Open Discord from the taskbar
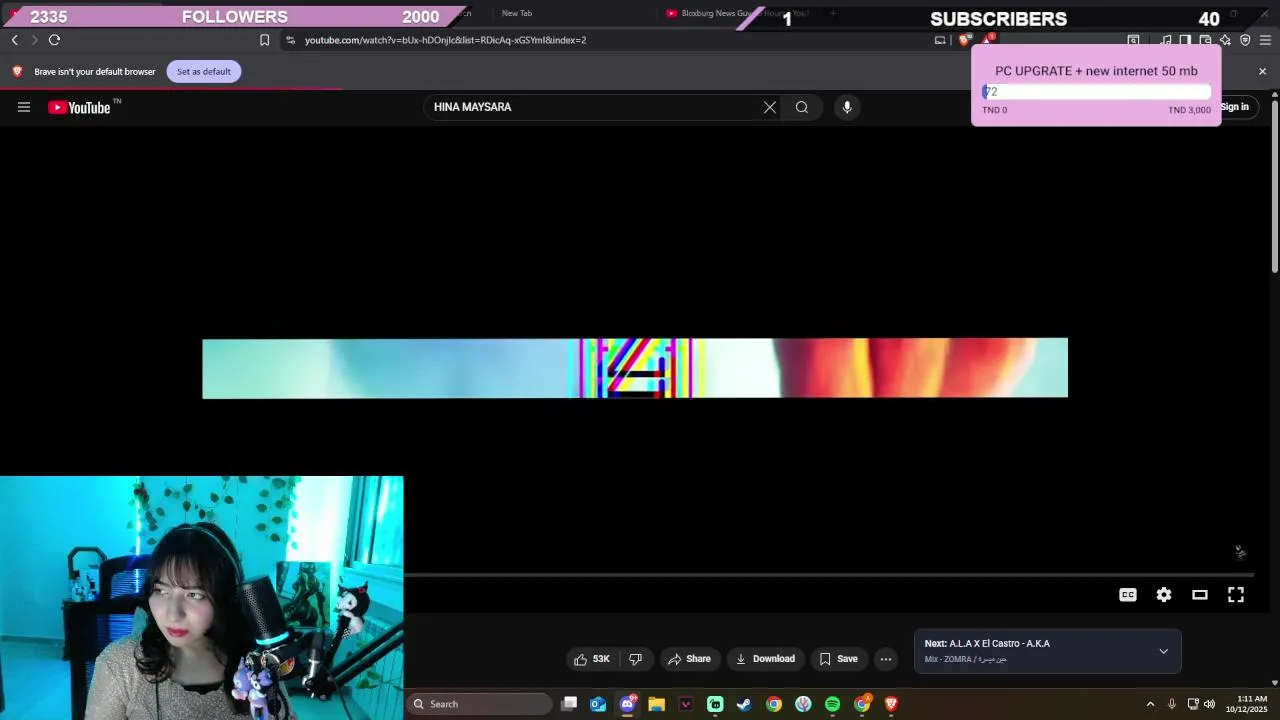1280x720 pixels. (627, 704)
